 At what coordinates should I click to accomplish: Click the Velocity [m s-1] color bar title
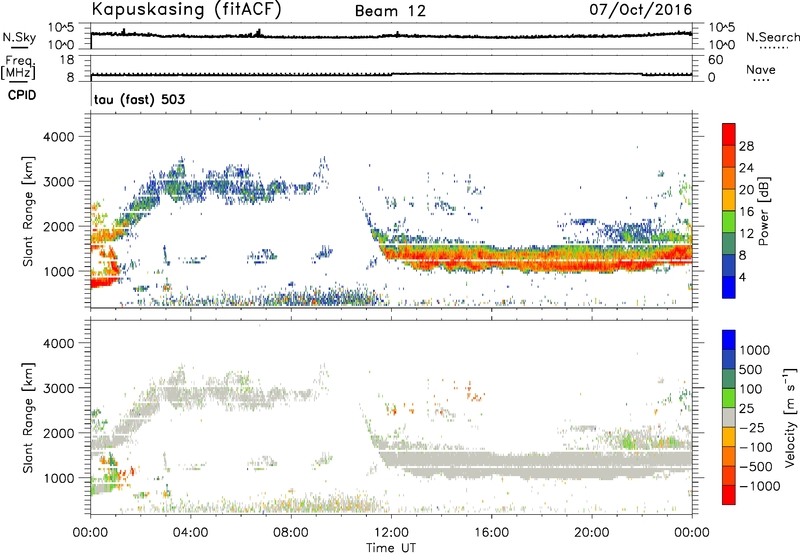[x=790, y=417]
